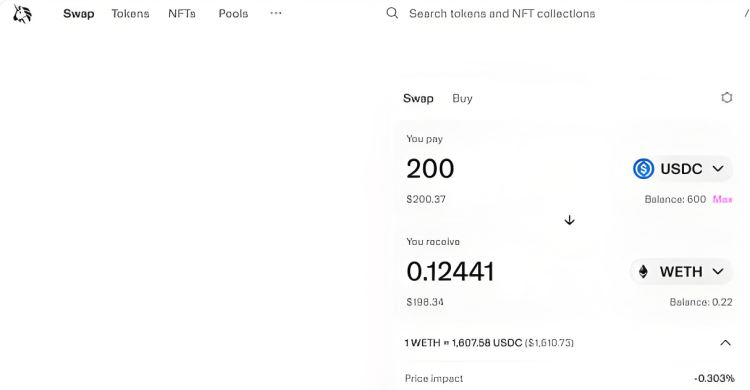Switch to the Buy tab
Image resolution: width=750 pixels, height=390 pixels.
coord(462,98)
